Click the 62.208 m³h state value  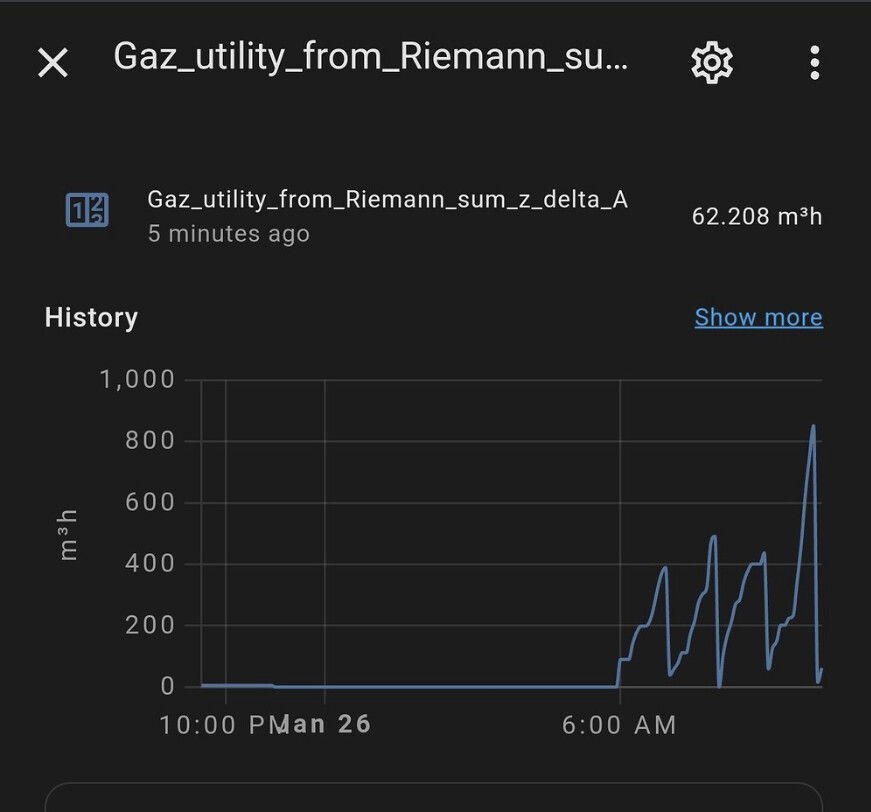tap(757, 216)
